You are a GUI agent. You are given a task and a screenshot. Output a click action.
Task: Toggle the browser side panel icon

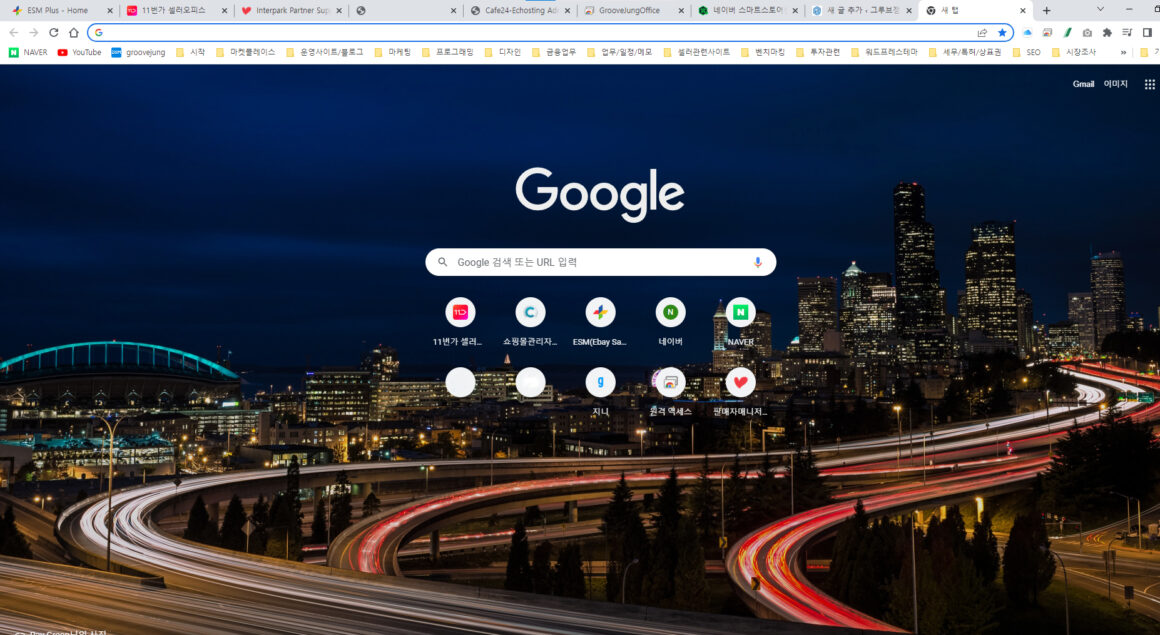click(1147, 32)
